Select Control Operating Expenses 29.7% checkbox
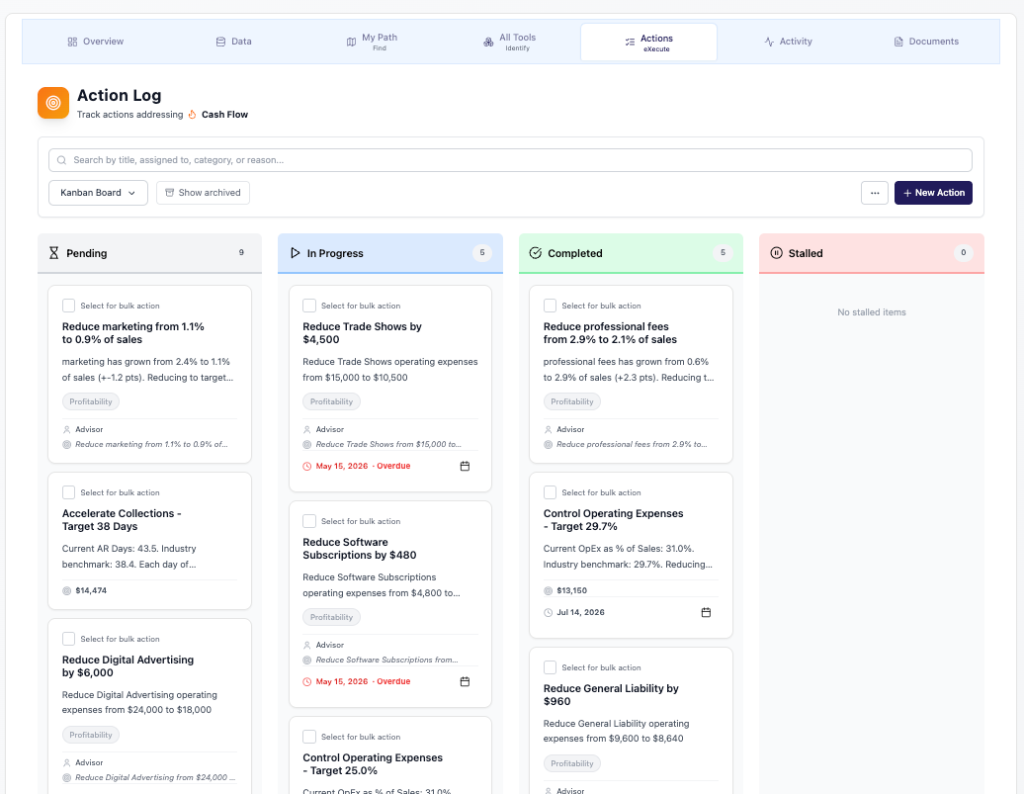This screenshot has height=794, width=1024. (x=550, y=492)
